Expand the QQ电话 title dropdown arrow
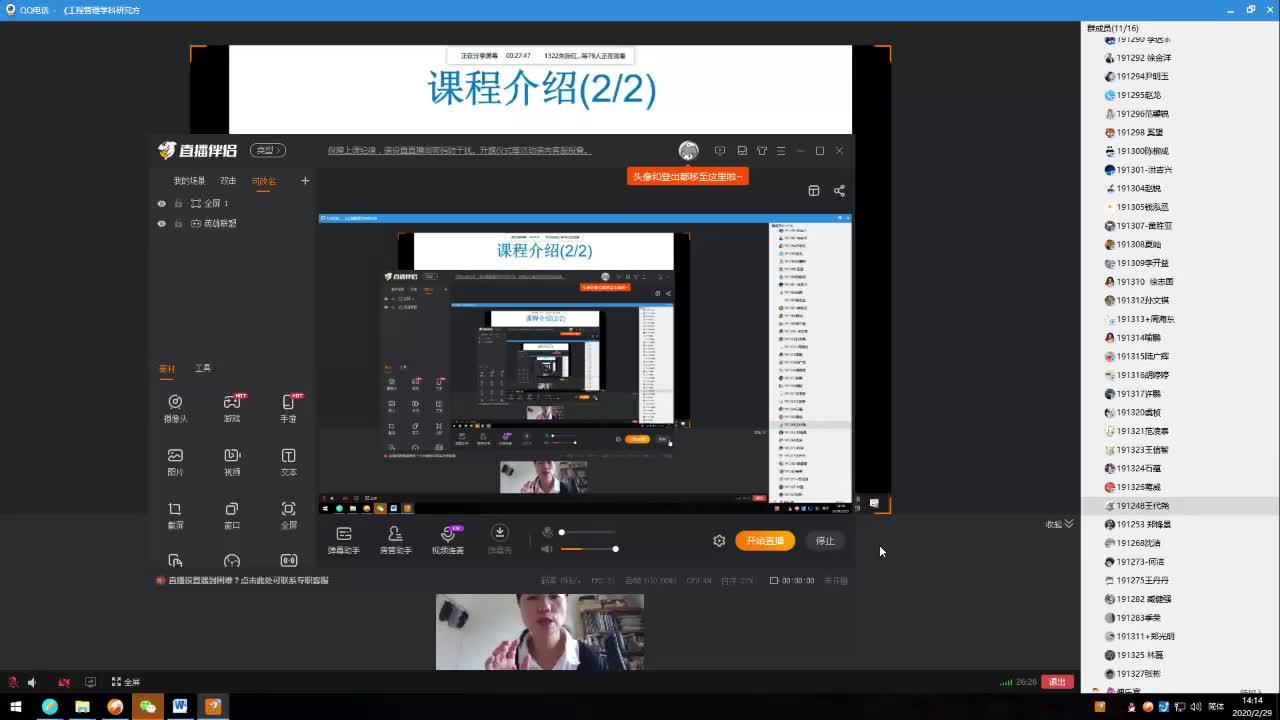Screen dimensions: 1280x720 [x=55, y=11]
